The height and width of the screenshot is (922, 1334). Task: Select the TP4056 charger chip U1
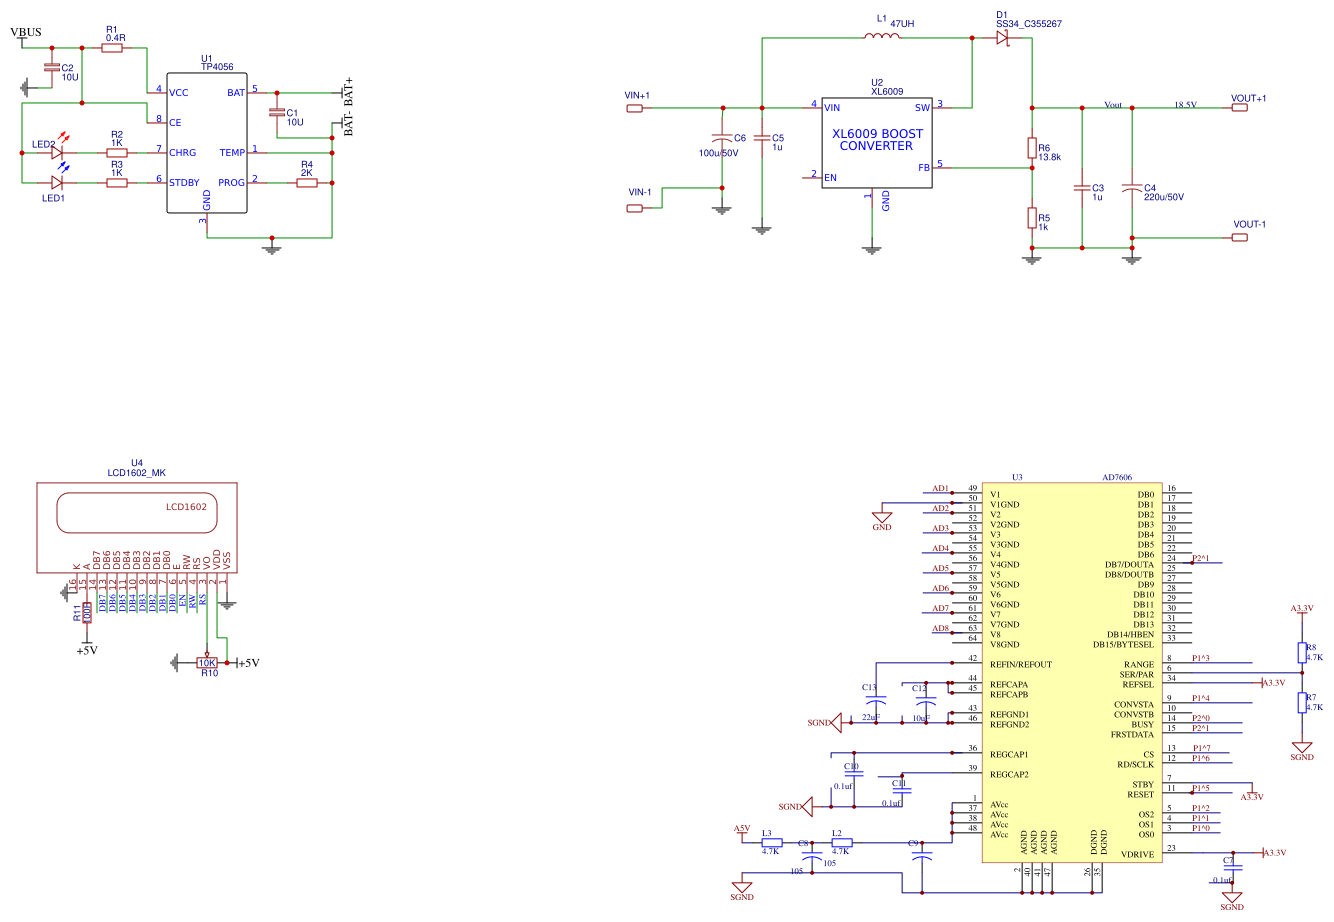(x=207, y=142)
